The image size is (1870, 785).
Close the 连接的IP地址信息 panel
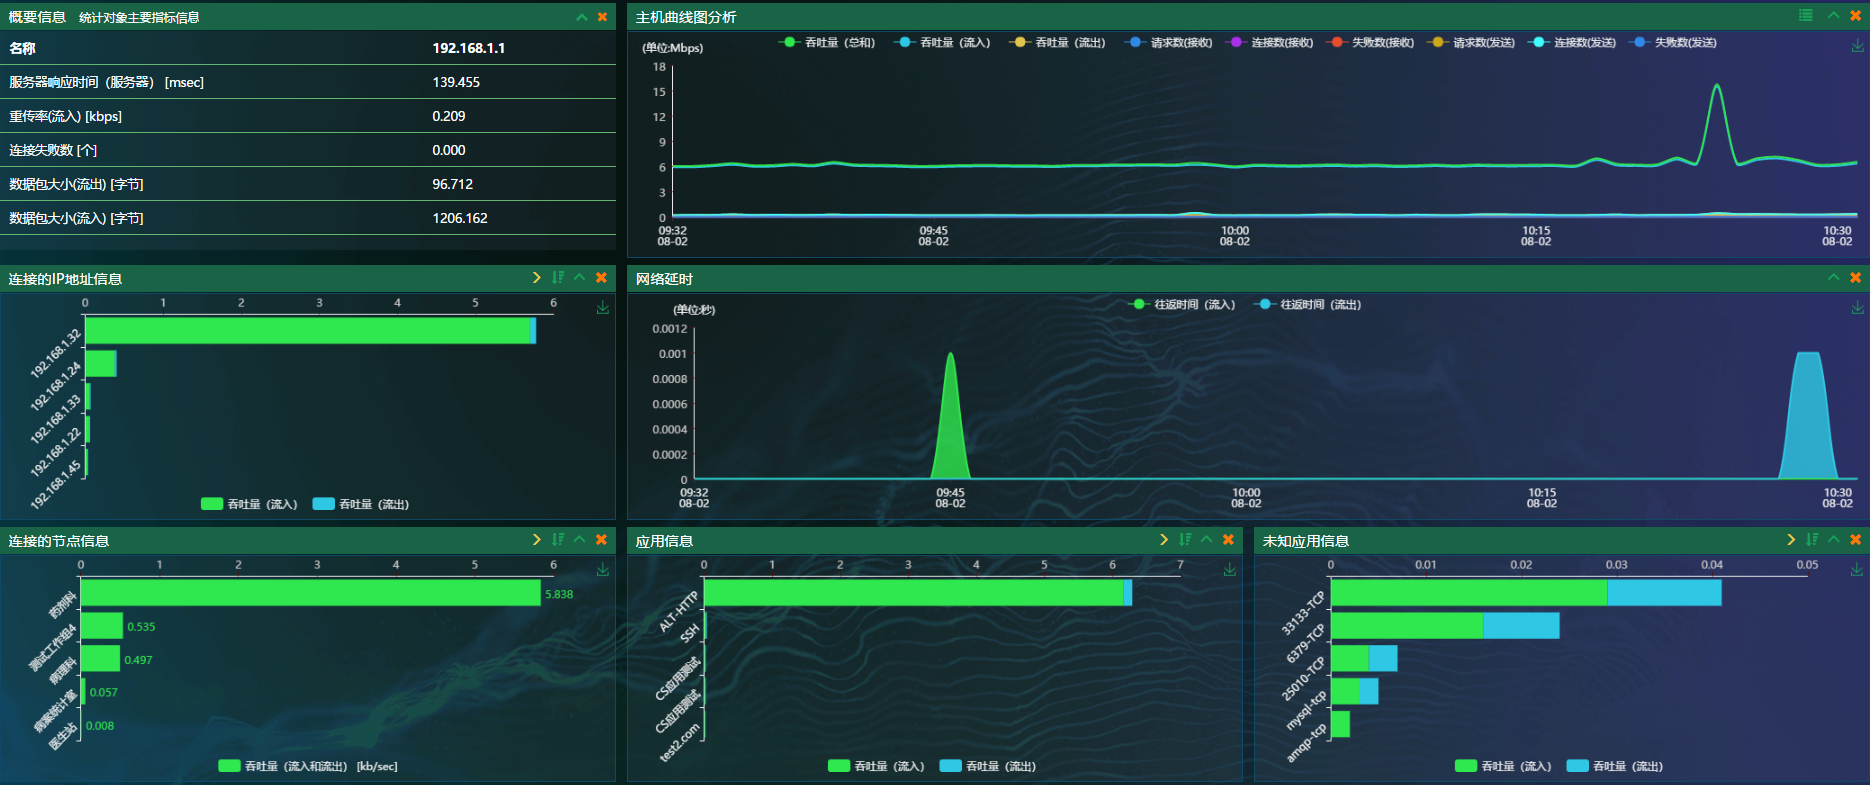coord(602,277)
